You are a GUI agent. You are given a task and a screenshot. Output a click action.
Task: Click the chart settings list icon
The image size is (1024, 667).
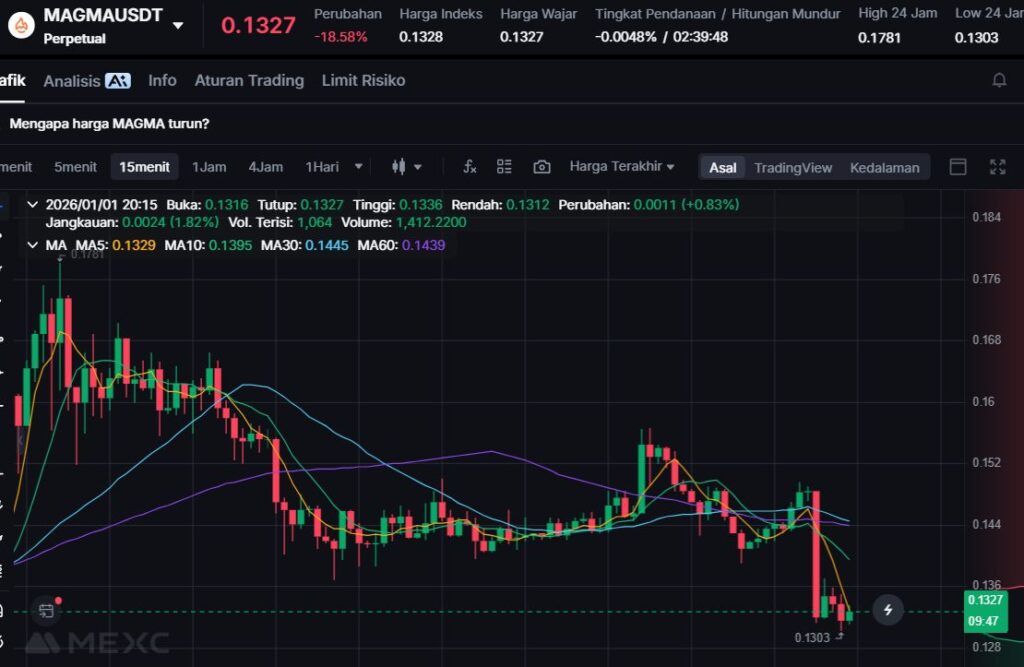pos(504,167)
